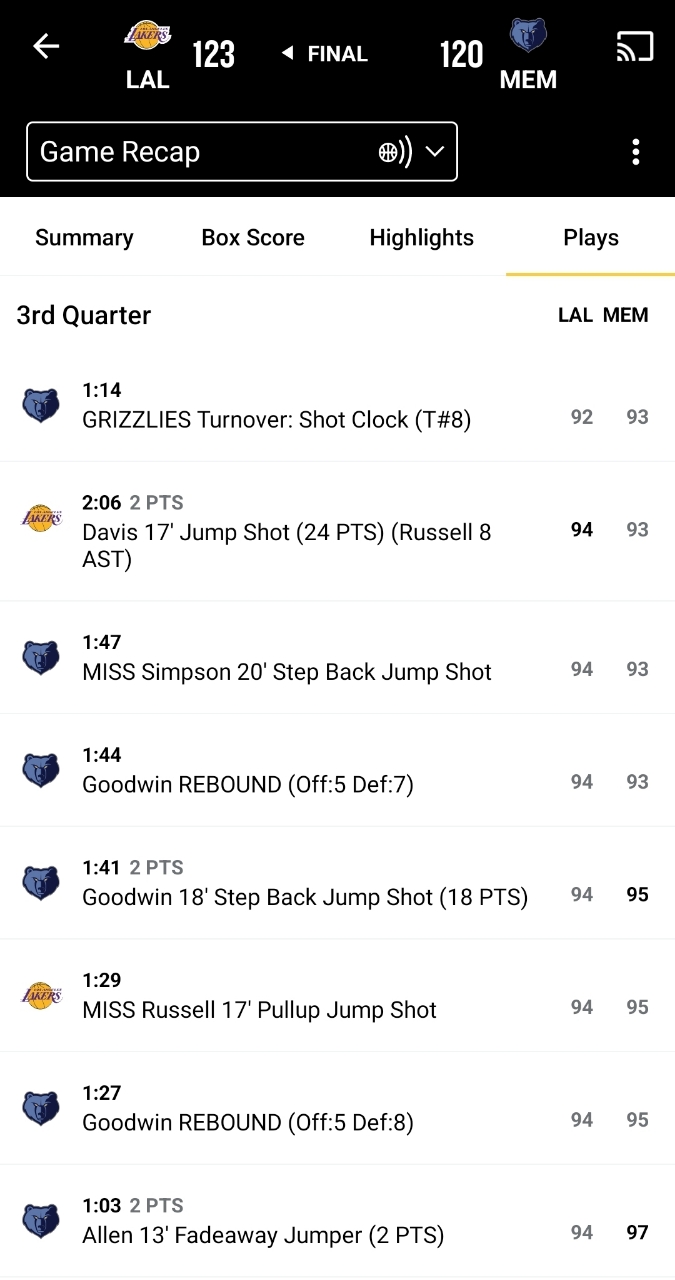Select MISS Simpson 20' Step Back play
Viewport: 675px width, 1280px height.
287,672
